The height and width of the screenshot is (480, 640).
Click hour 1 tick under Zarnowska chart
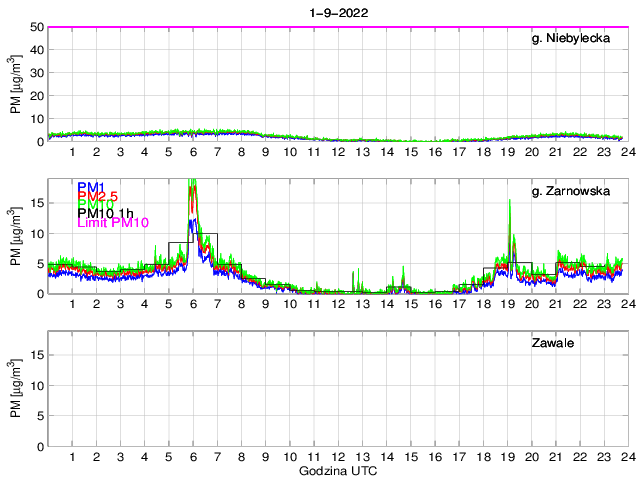click(x=73, y=304)
